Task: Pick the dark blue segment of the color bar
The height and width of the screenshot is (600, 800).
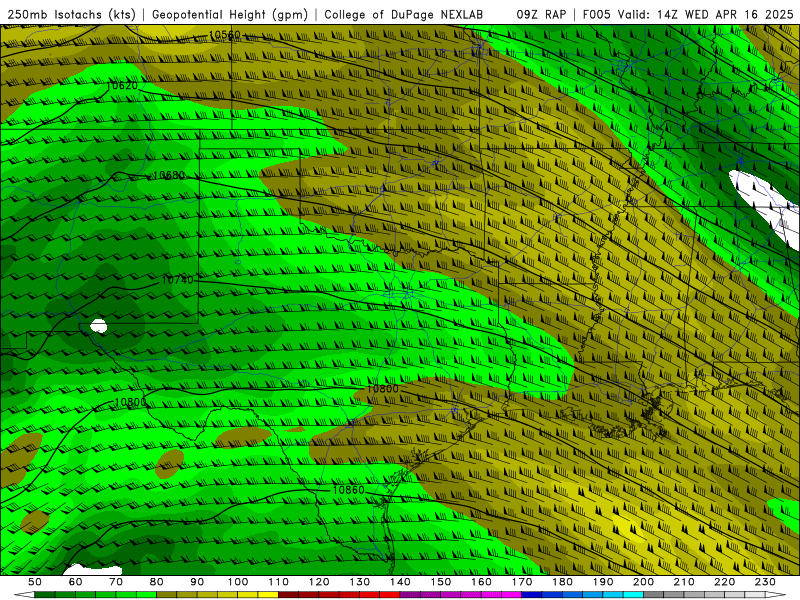Action: click(x=531, y=595)
